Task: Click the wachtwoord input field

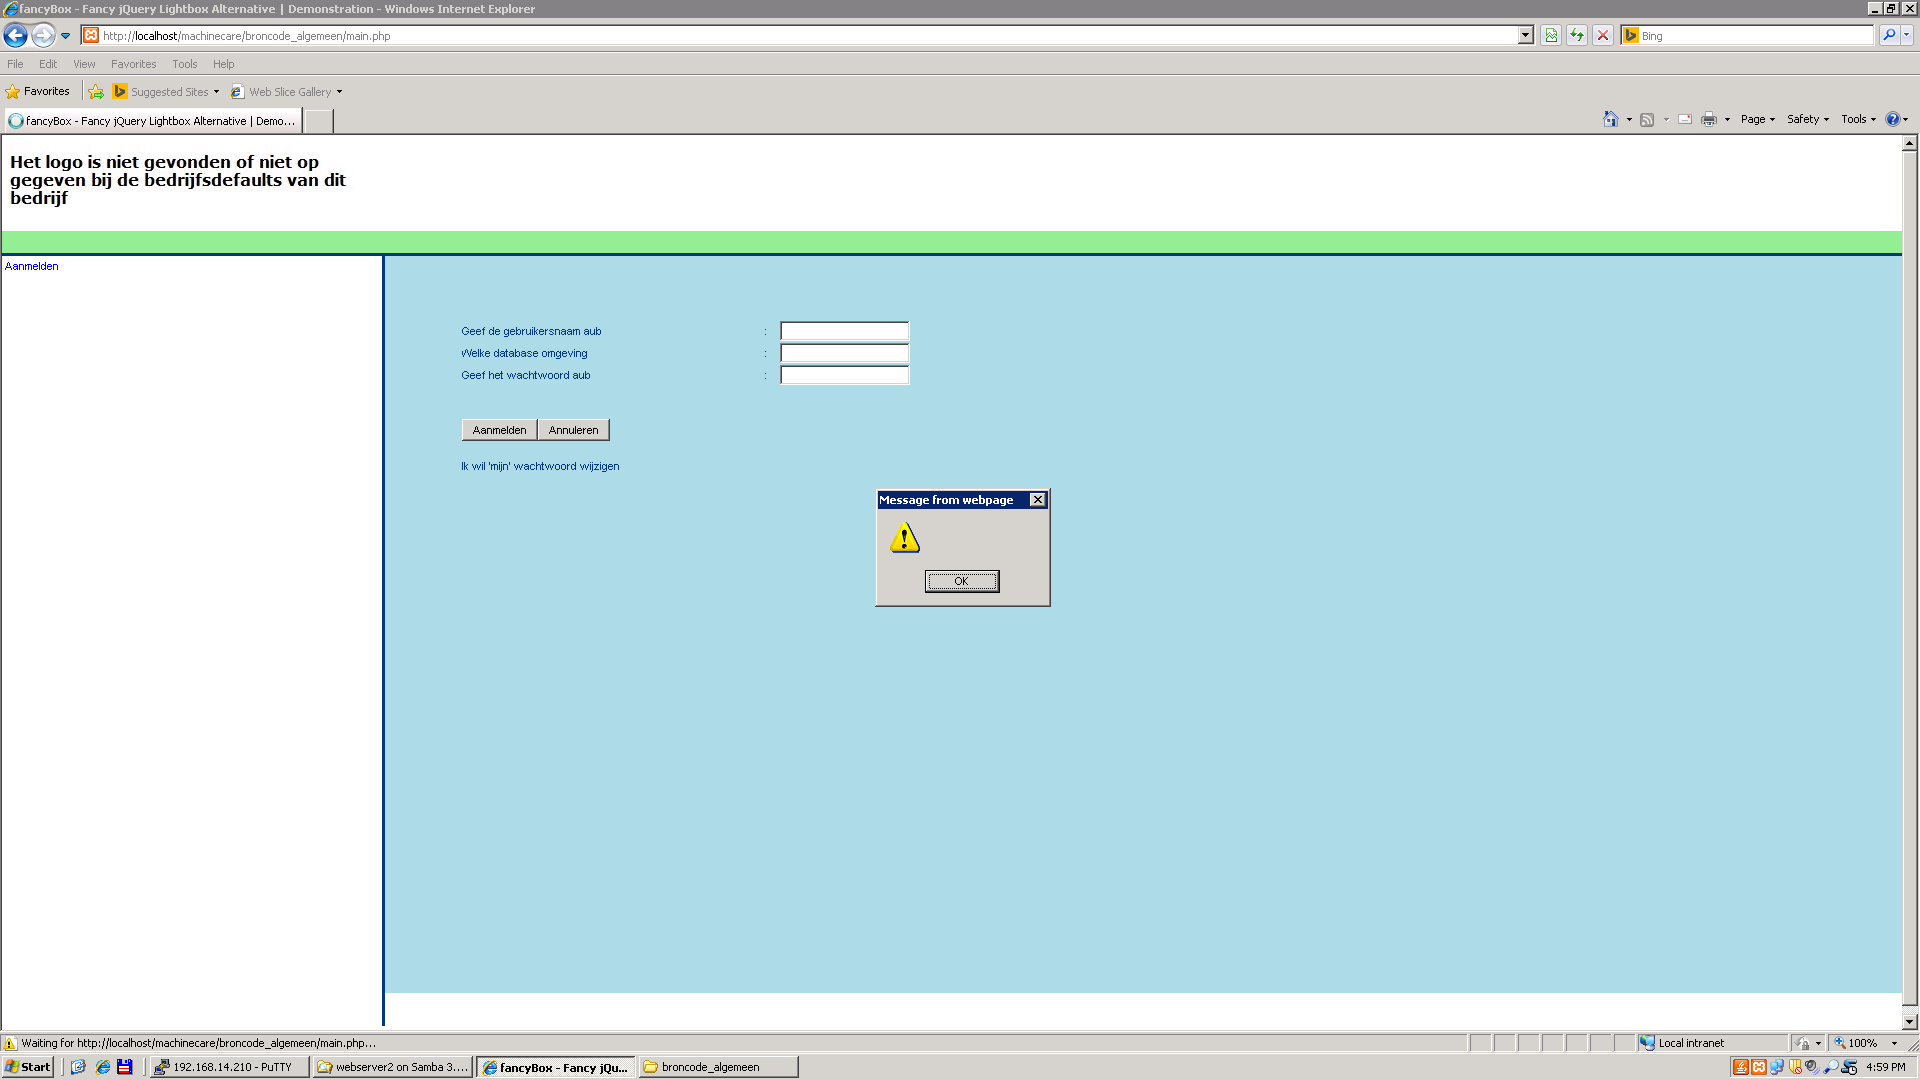Action: (844, 375)
